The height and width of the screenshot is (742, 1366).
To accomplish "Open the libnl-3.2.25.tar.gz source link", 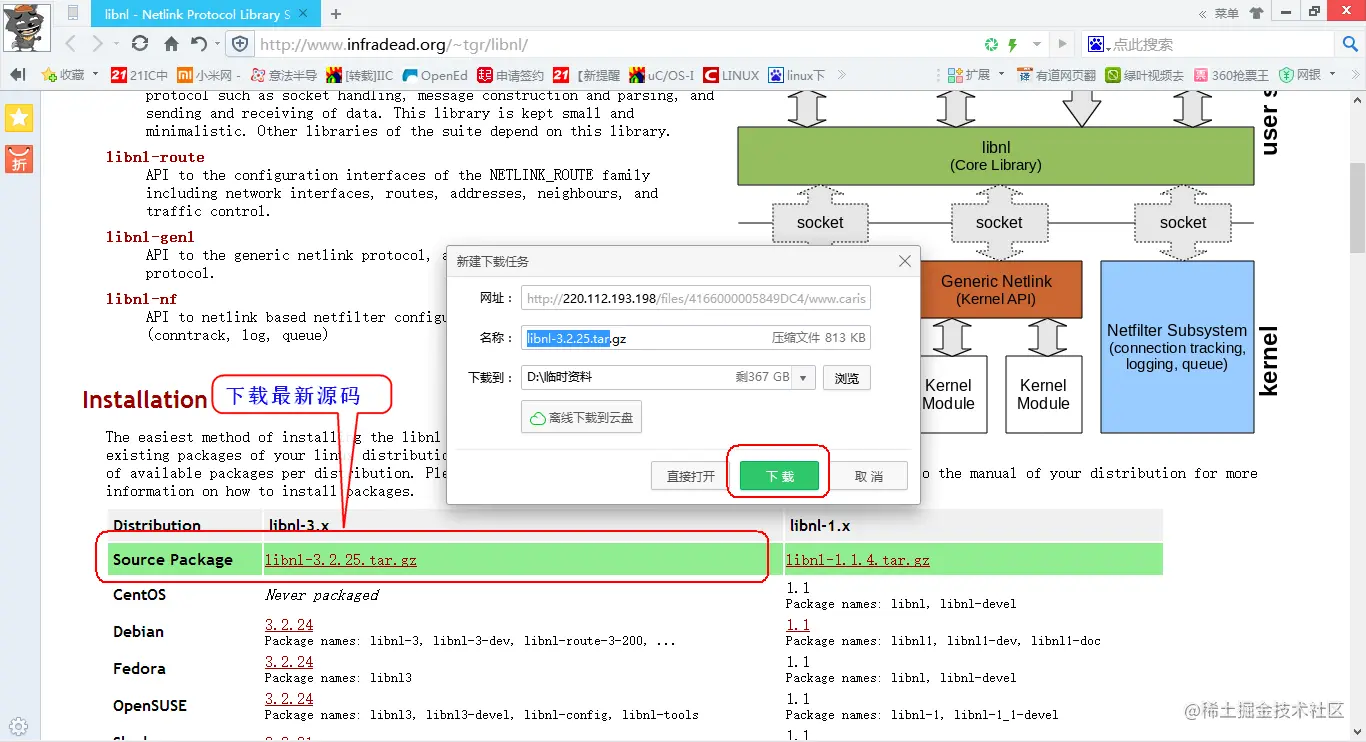I will click(x=341, y=560).
